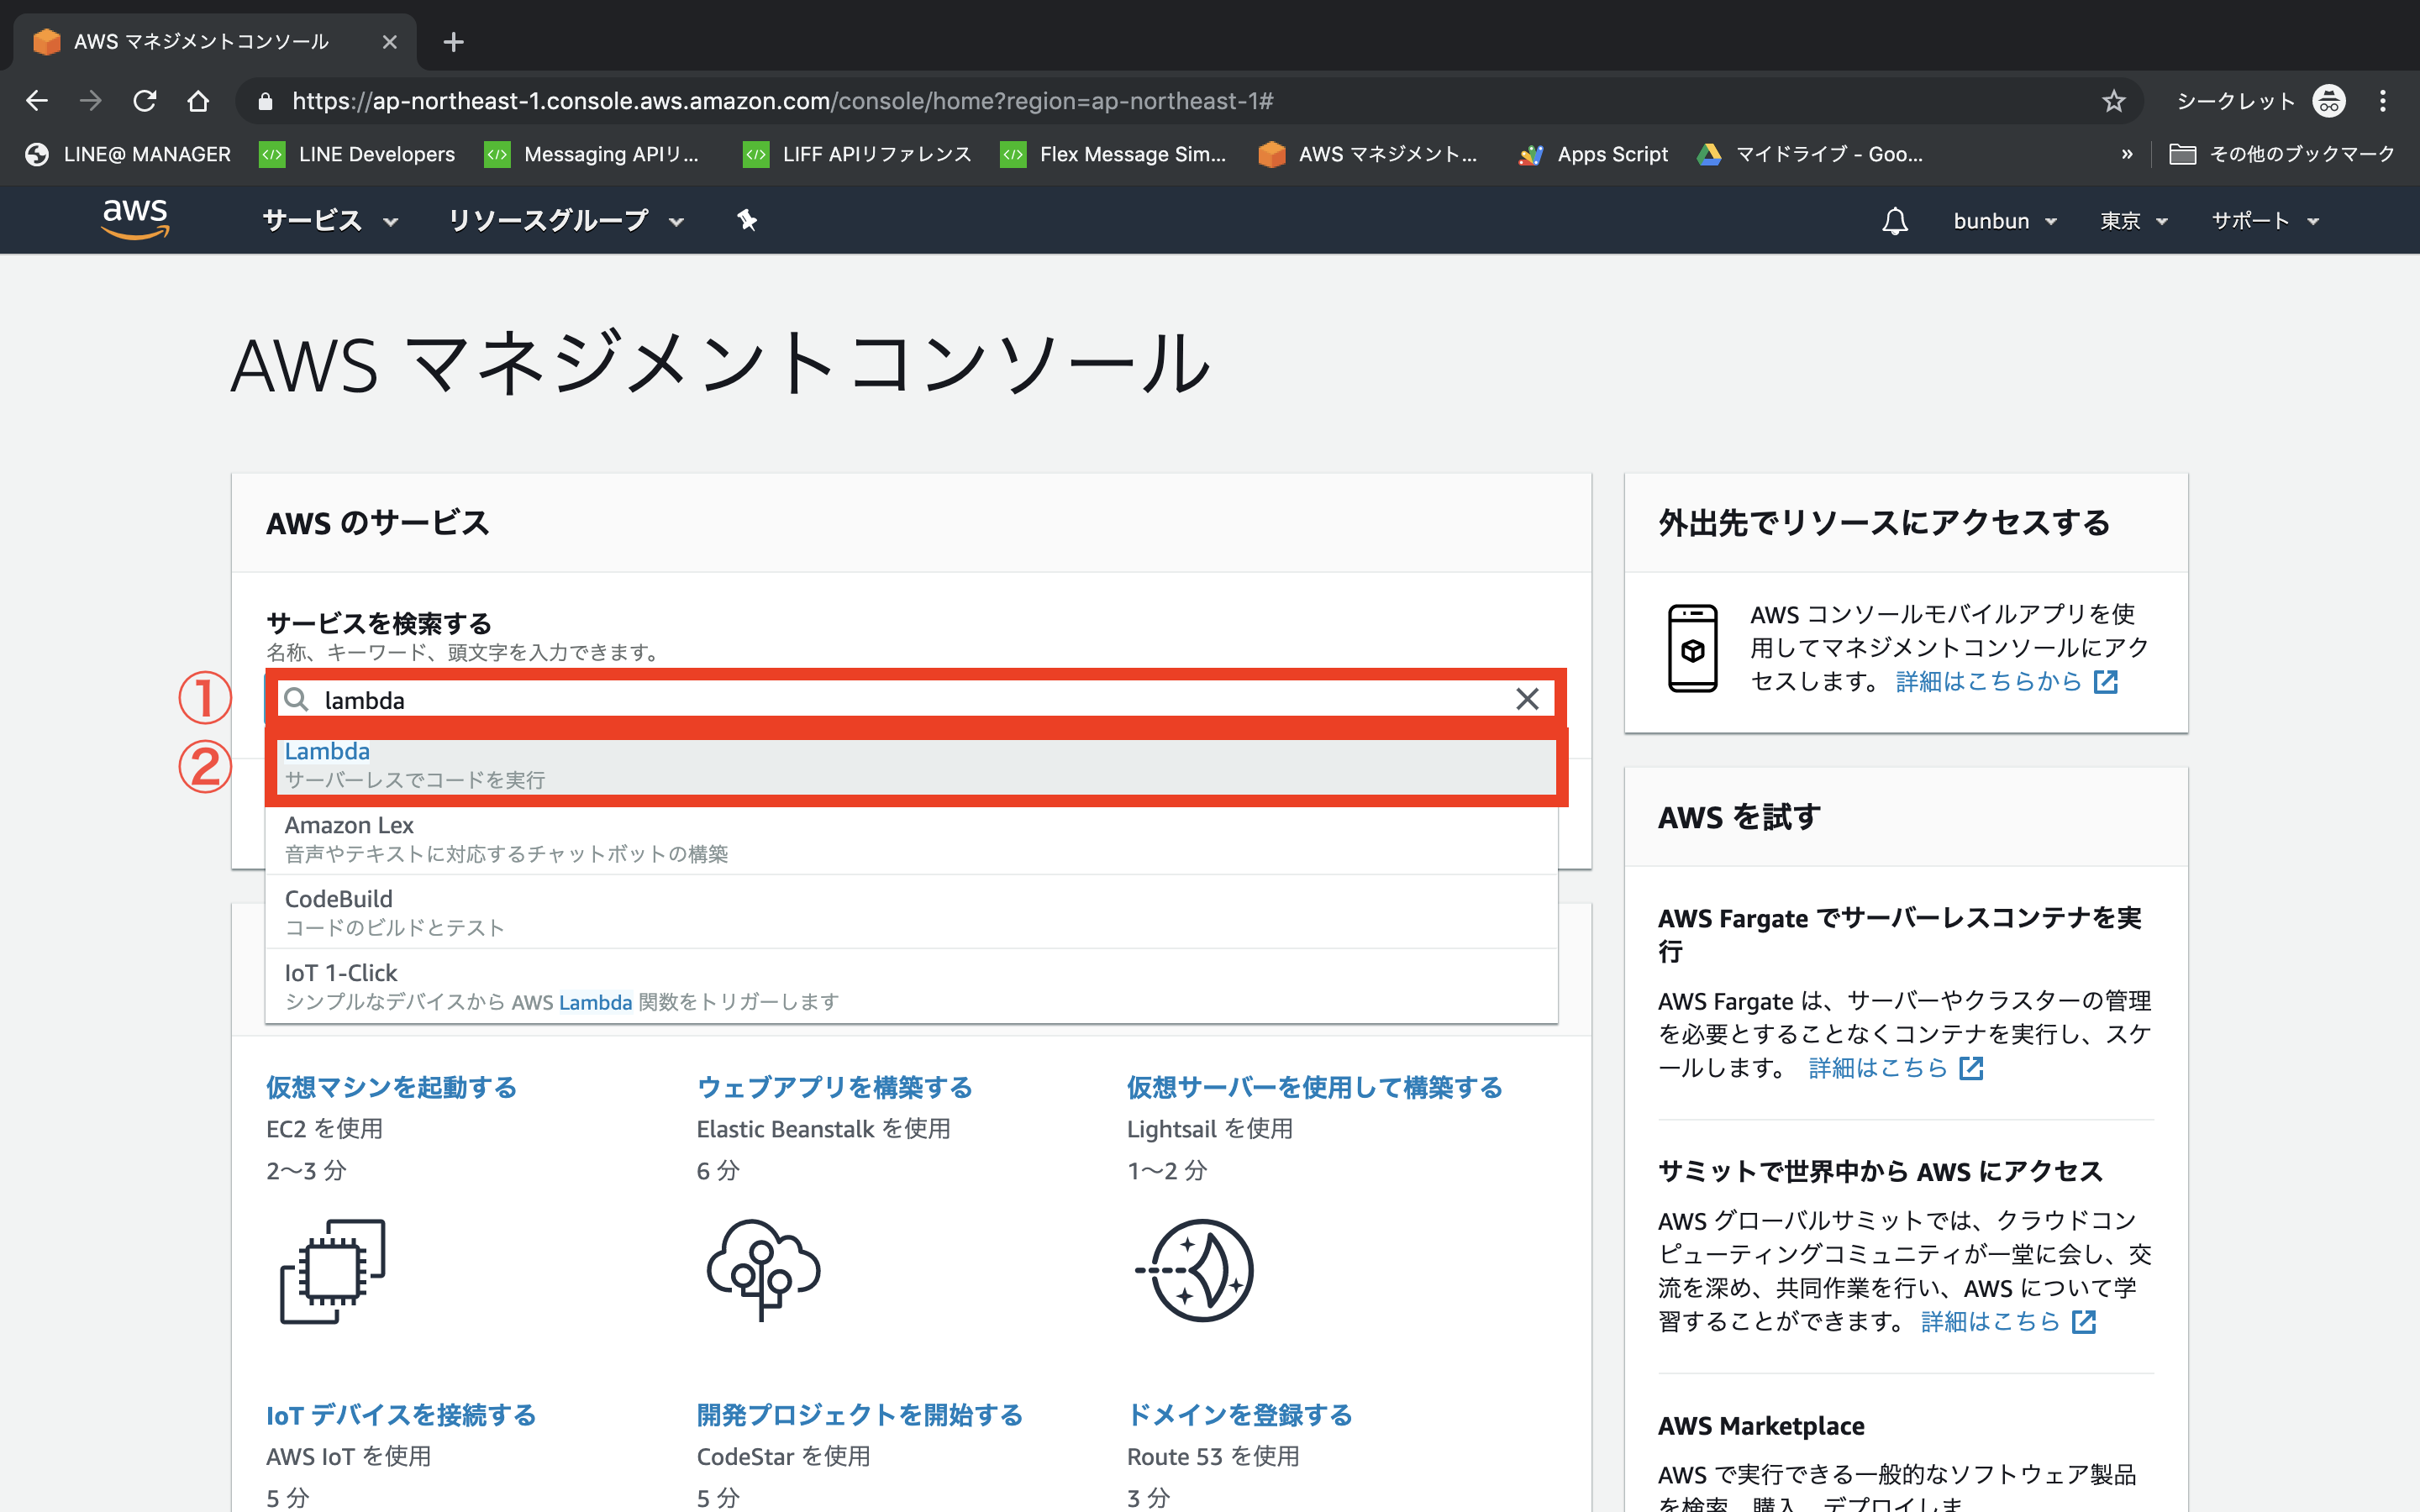Select IoT 1-Click from search suggestions

pos(911,986)
